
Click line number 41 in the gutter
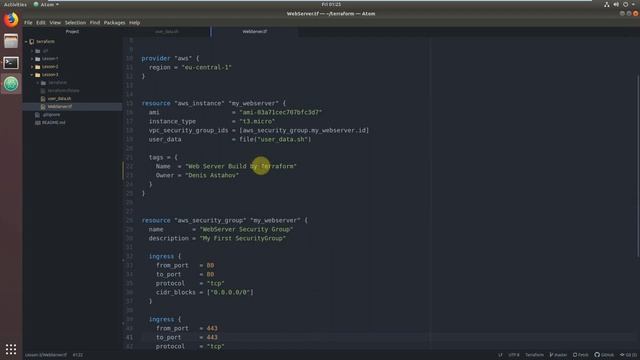point(129,338)
